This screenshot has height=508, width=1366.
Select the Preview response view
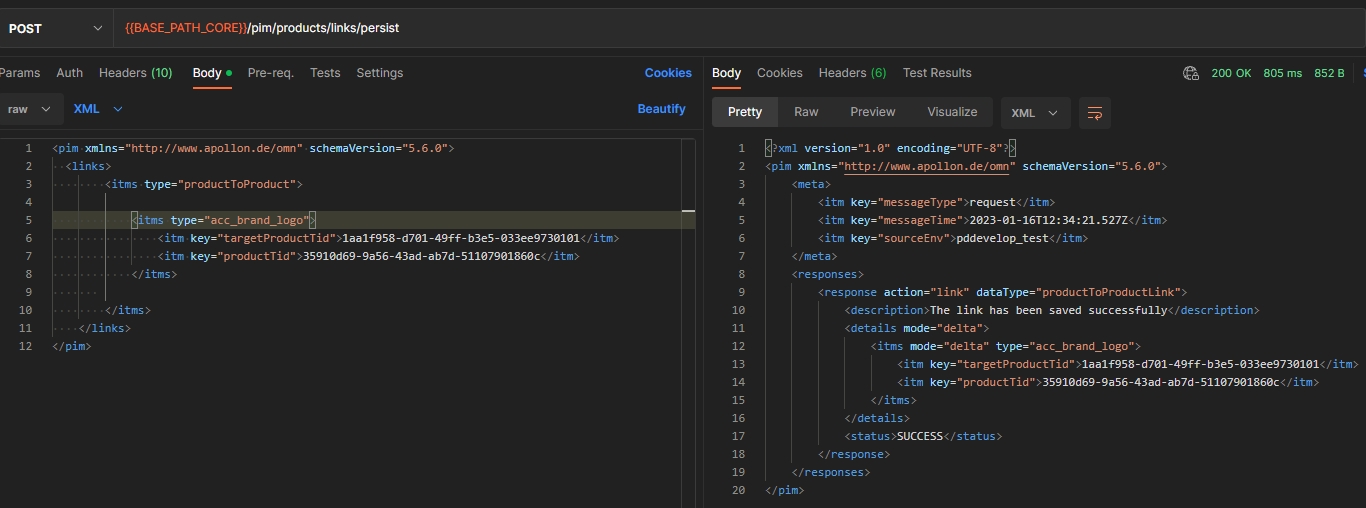(872, 112)
